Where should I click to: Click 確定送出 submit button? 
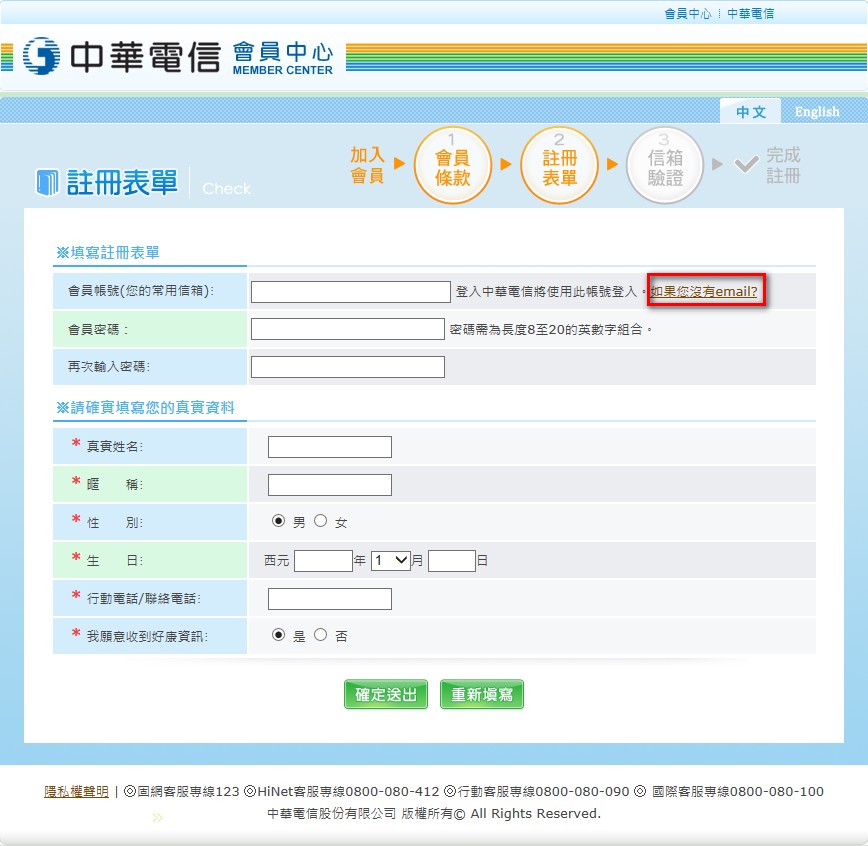click(386, 694)
